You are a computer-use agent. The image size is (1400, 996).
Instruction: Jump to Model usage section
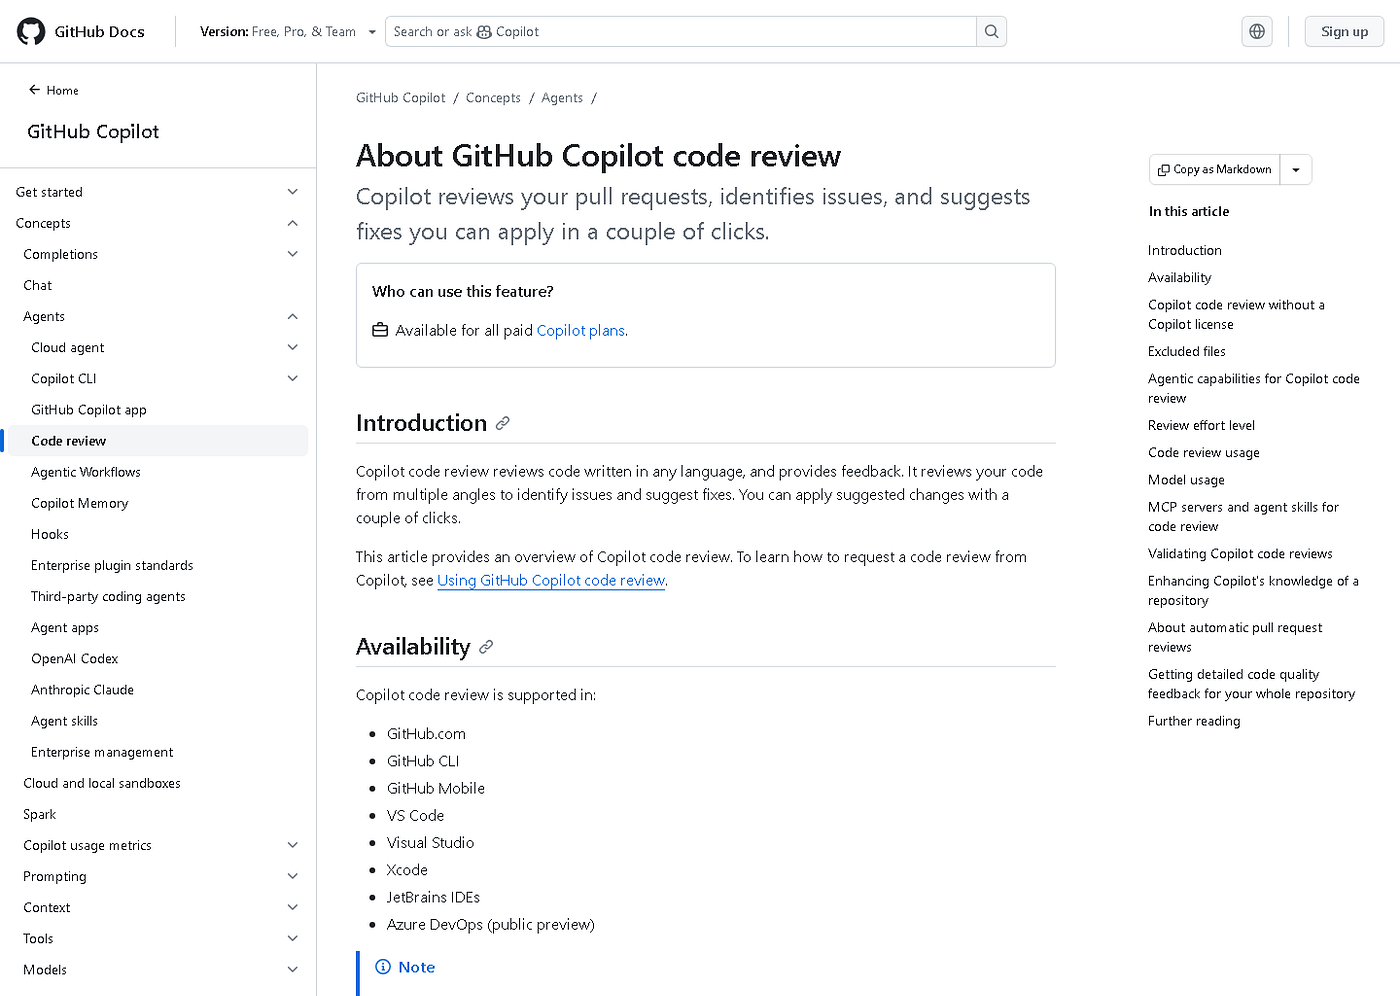pos(1186,479)
